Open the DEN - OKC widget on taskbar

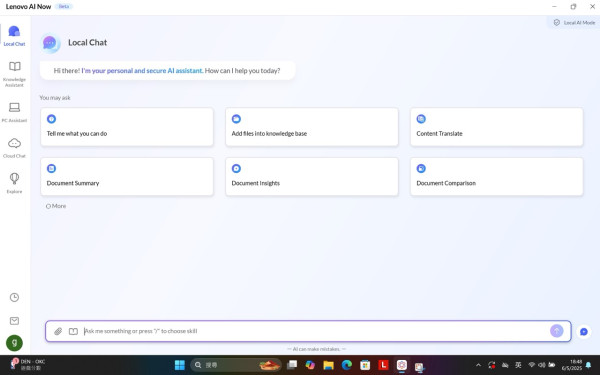[x=28, y=365]
